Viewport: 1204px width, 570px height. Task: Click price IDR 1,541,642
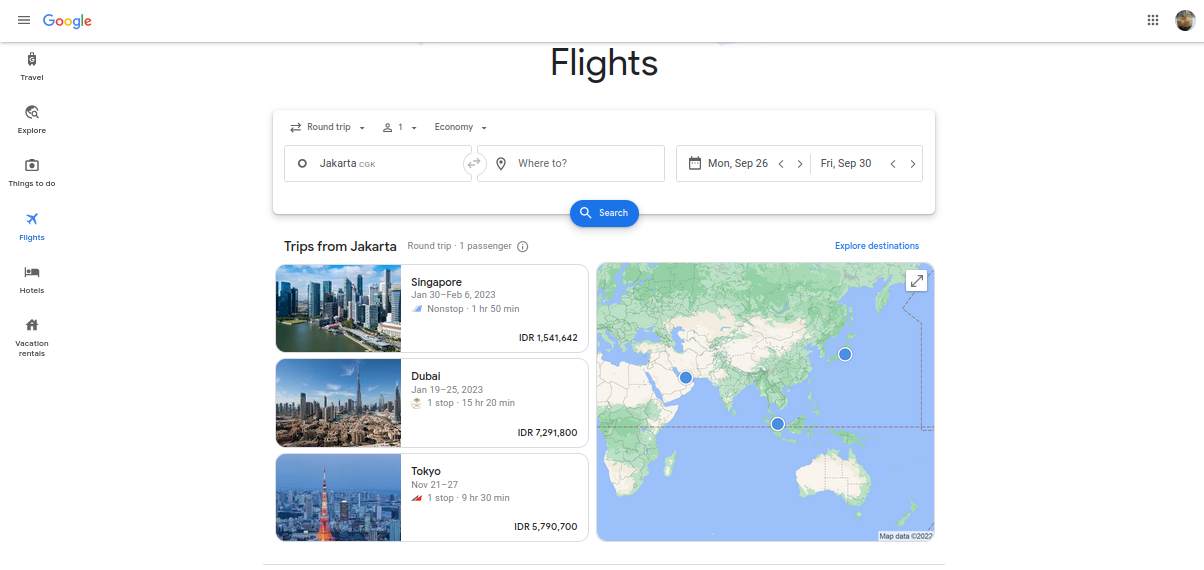(x=548, y=338)
